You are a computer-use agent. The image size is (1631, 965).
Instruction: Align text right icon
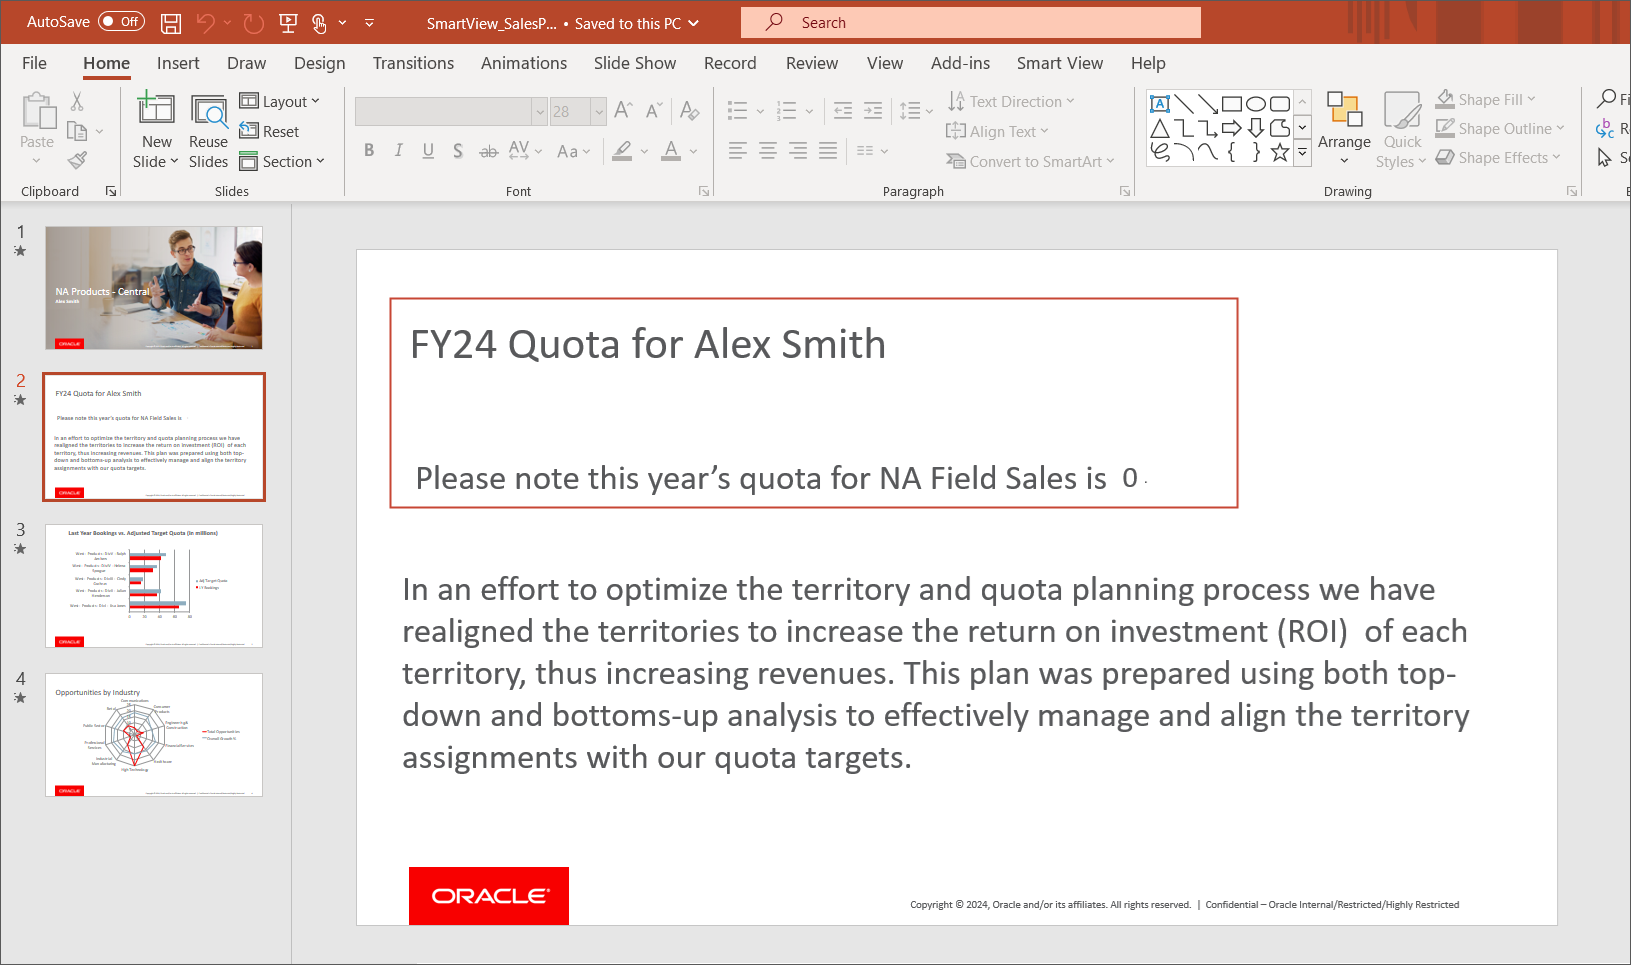pyautogui.click(x=798, y=151)
